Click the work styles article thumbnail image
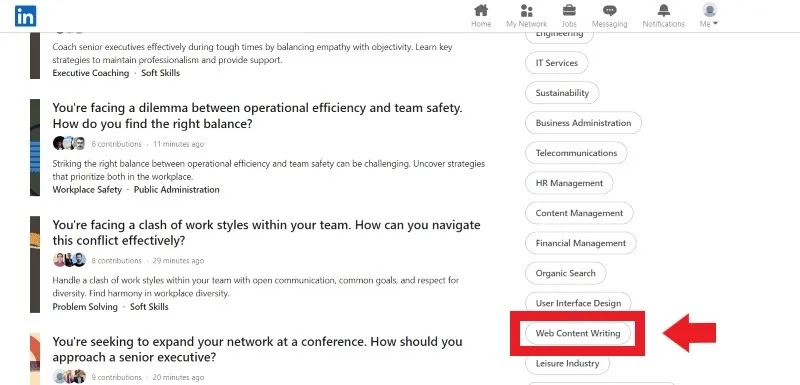The width and height of the screenshot is (800, 385). [x=35, y=264]
